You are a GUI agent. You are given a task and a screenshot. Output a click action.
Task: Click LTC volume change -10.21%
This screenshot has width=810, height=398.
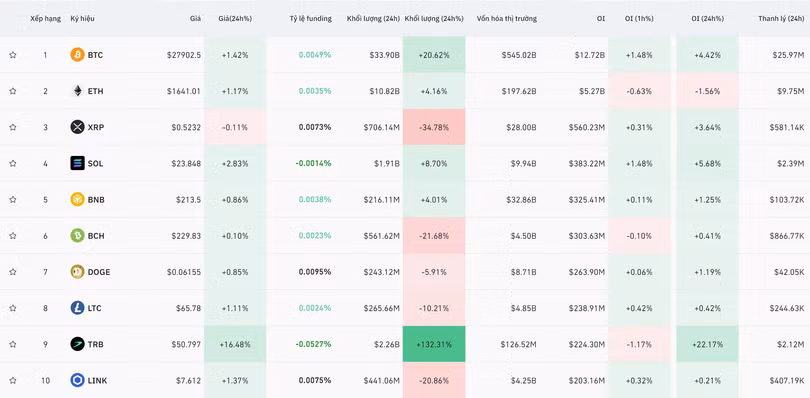[434, 308]
